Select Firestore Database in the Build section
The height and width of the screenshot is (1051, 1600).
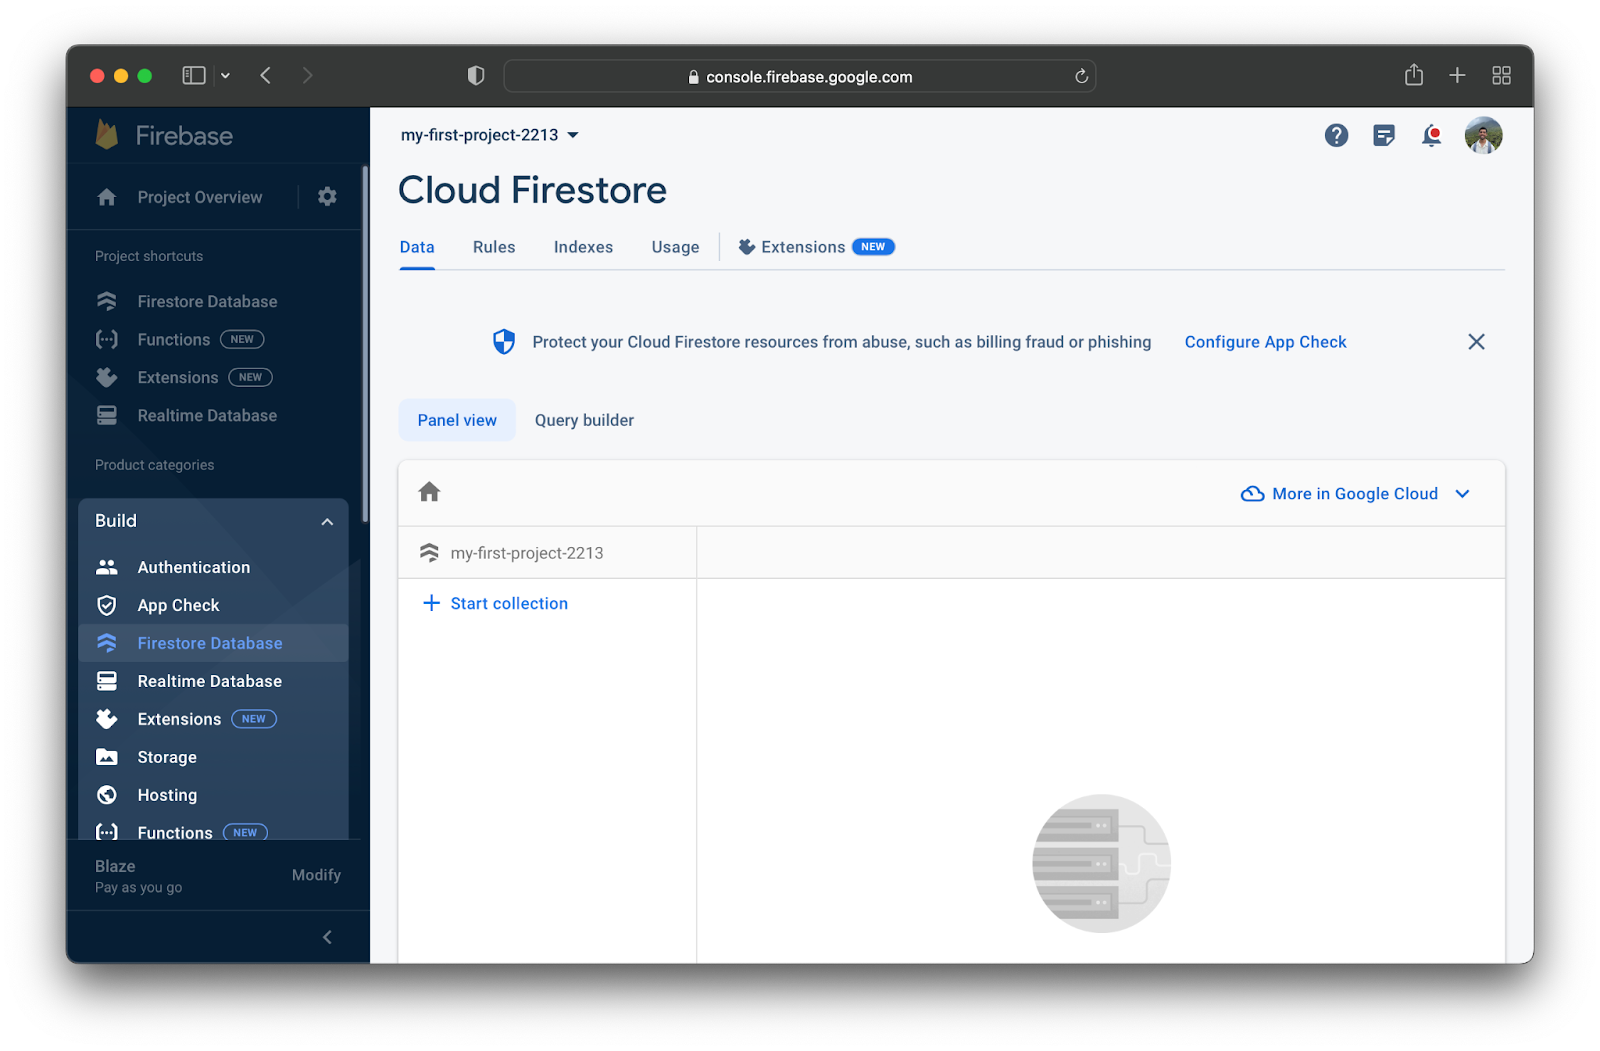pyautogui.click(x=213, y=643)
